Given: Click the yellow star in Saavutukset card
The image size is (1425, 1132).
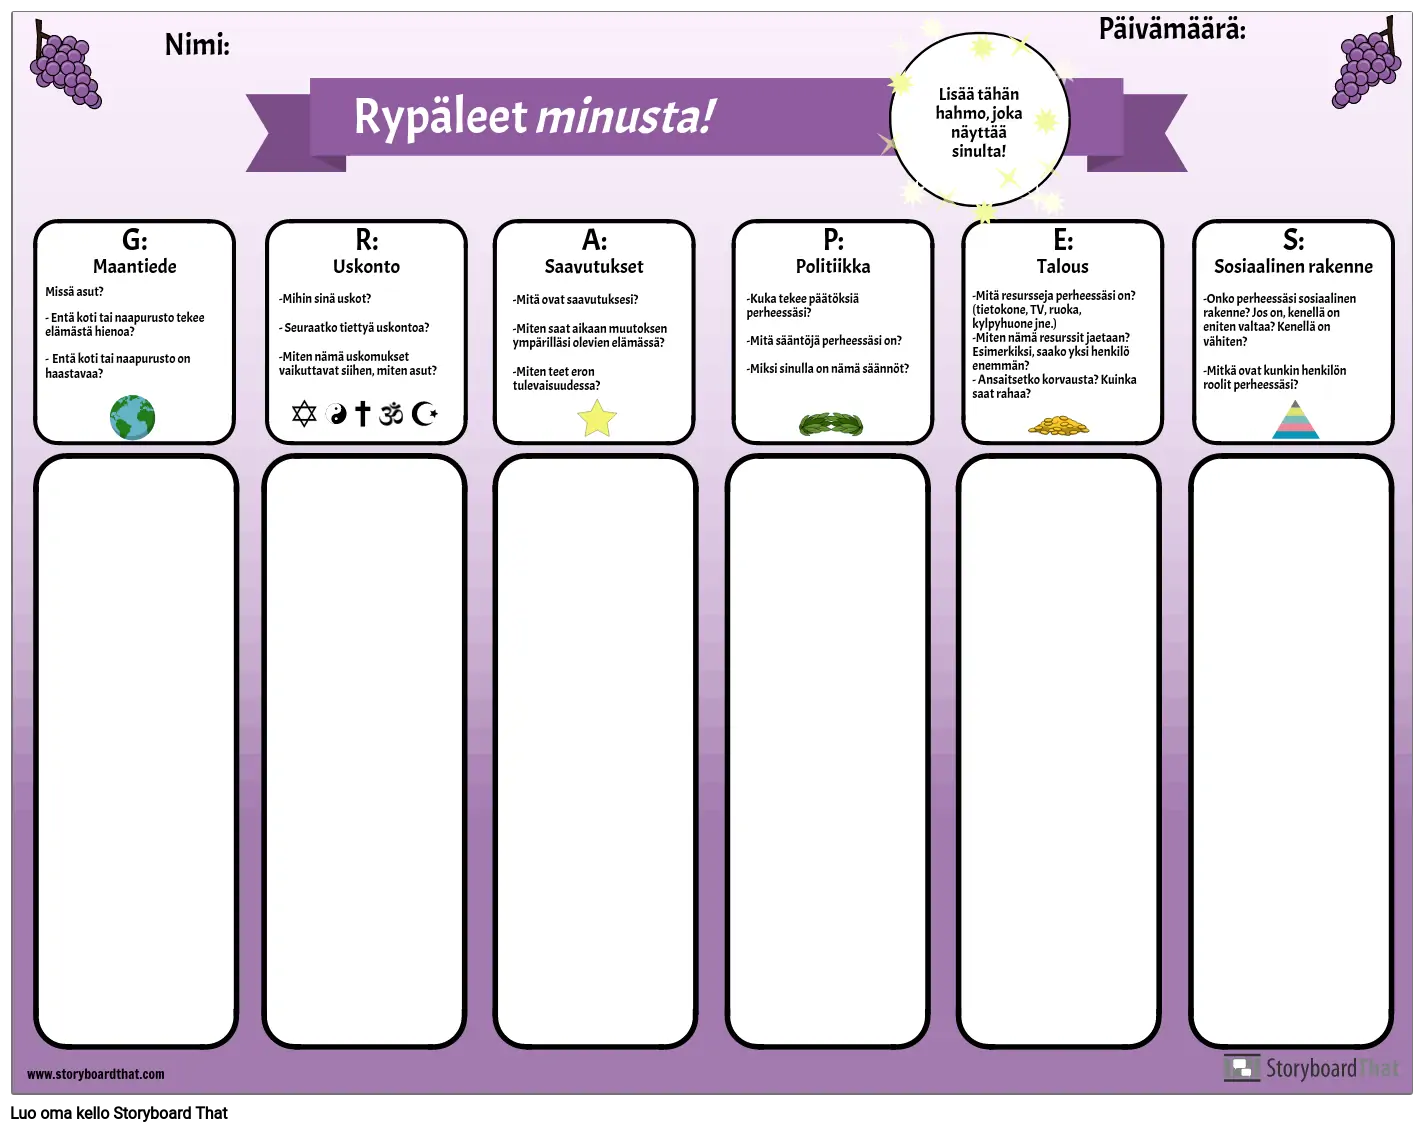Looking at the screenshot, I should [x=597, y=418].
